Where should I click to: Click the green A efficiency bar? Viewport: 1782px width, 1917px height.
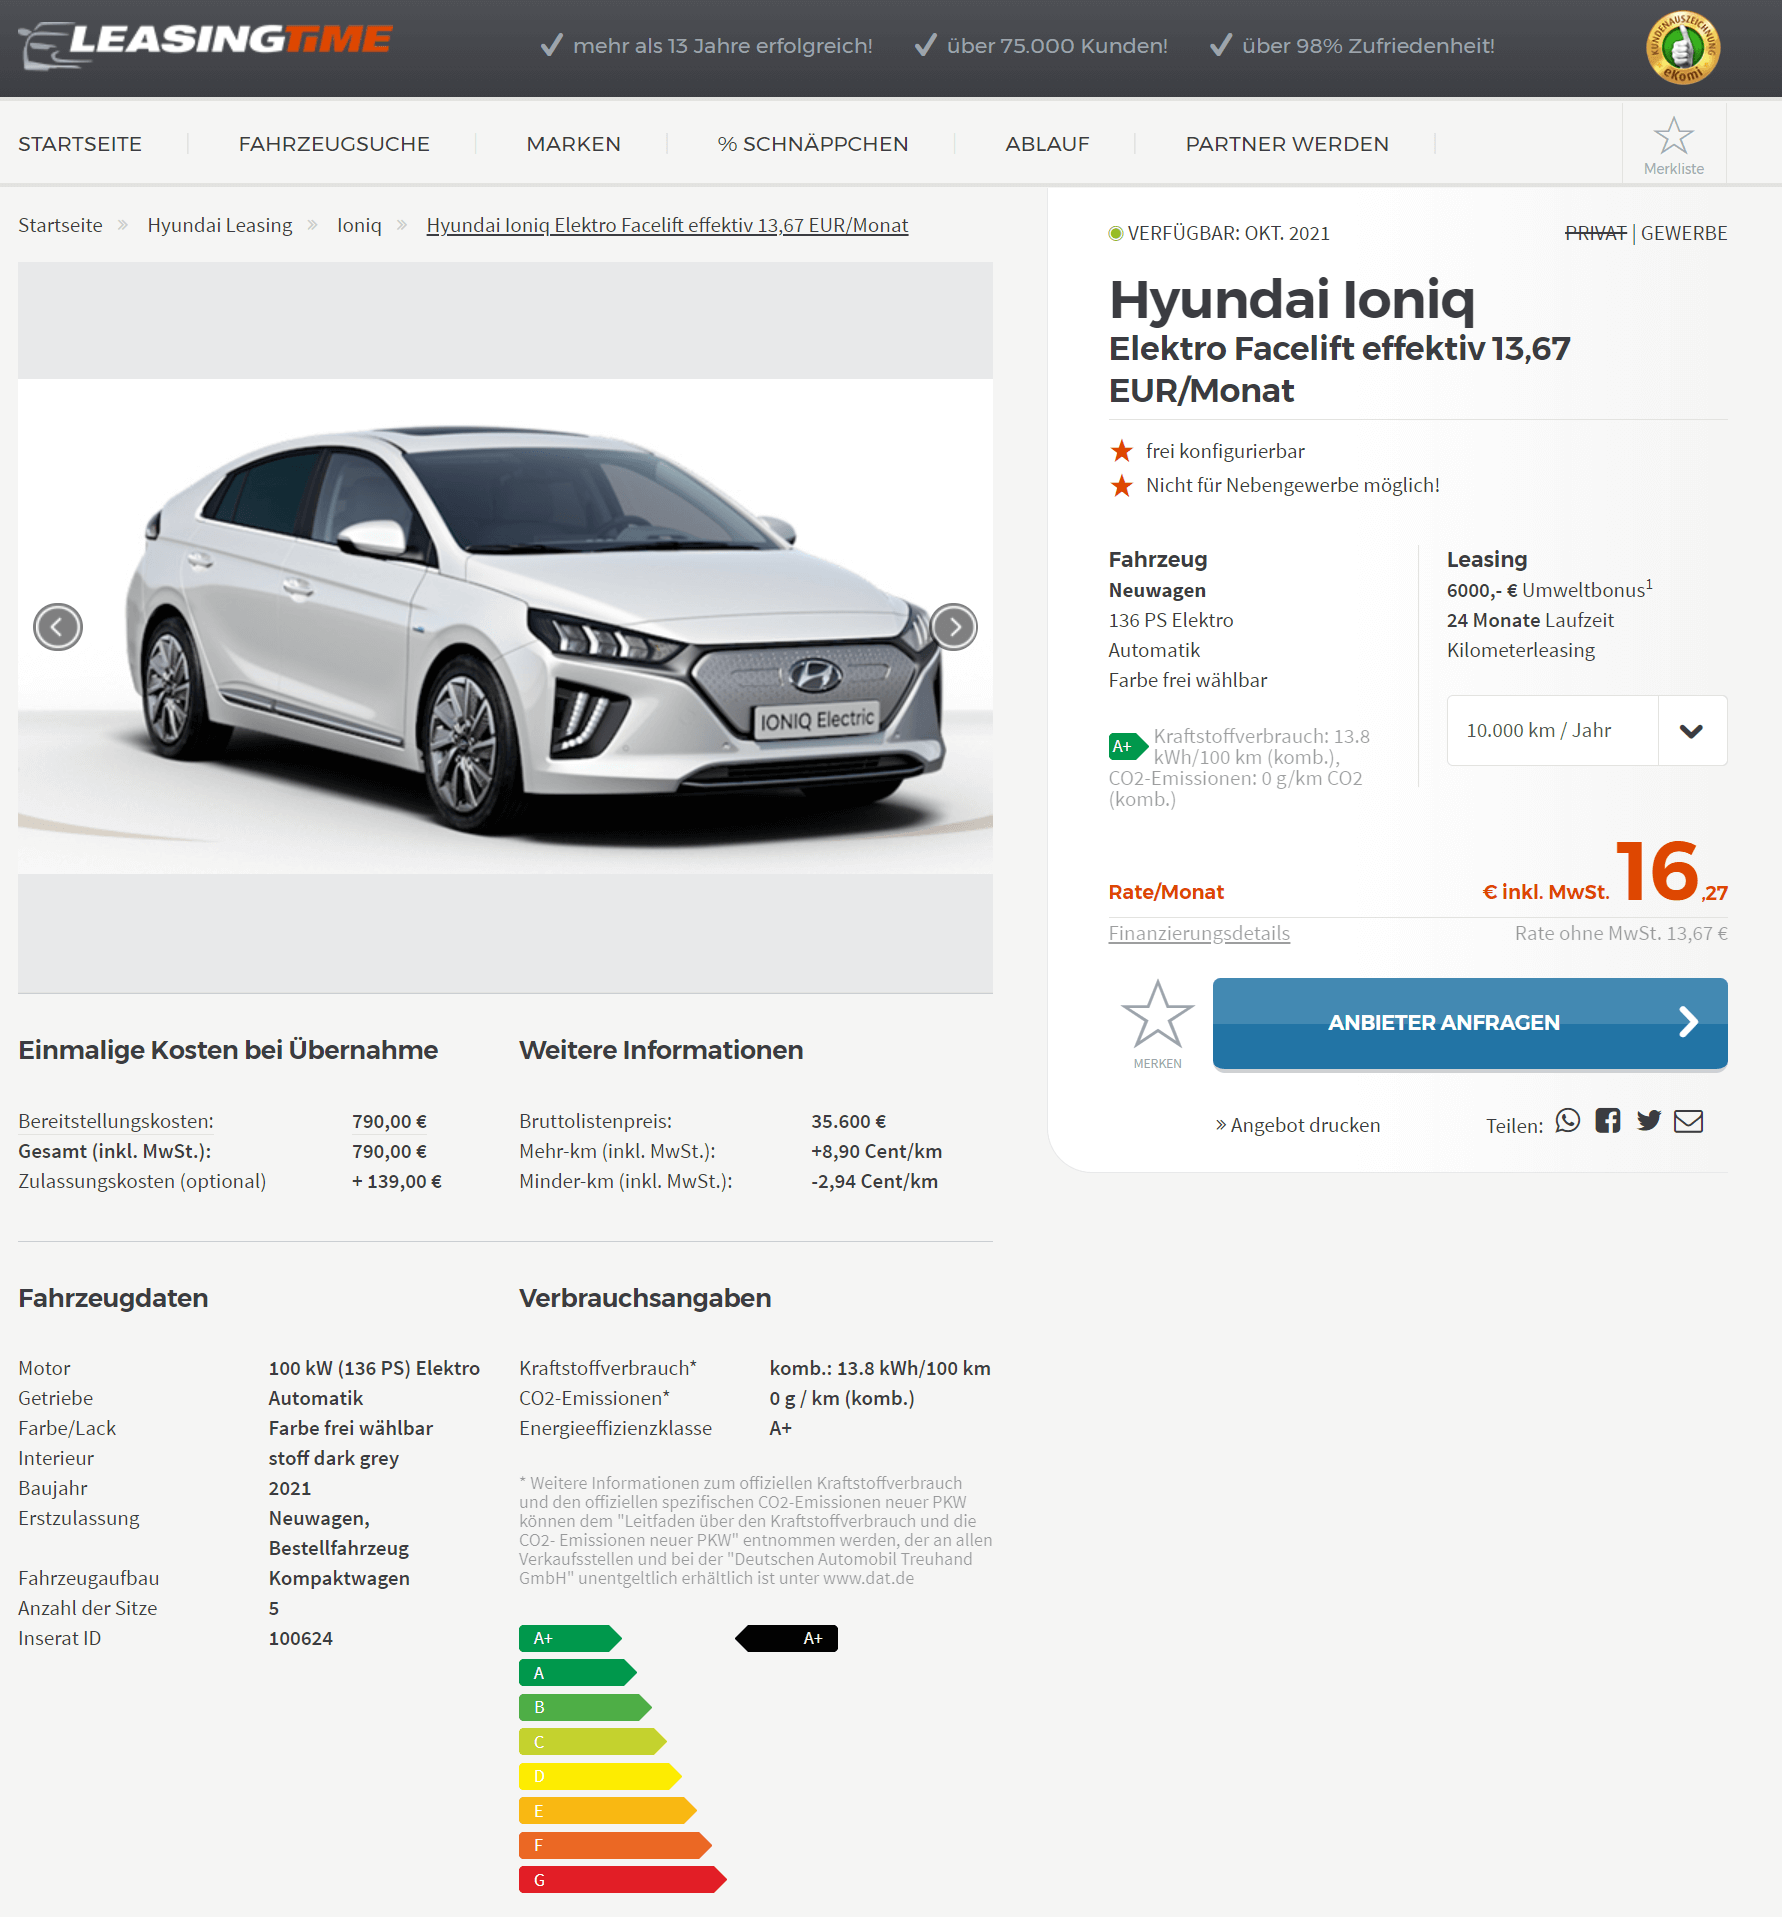pyautogui.click(x=578, y=1673)
